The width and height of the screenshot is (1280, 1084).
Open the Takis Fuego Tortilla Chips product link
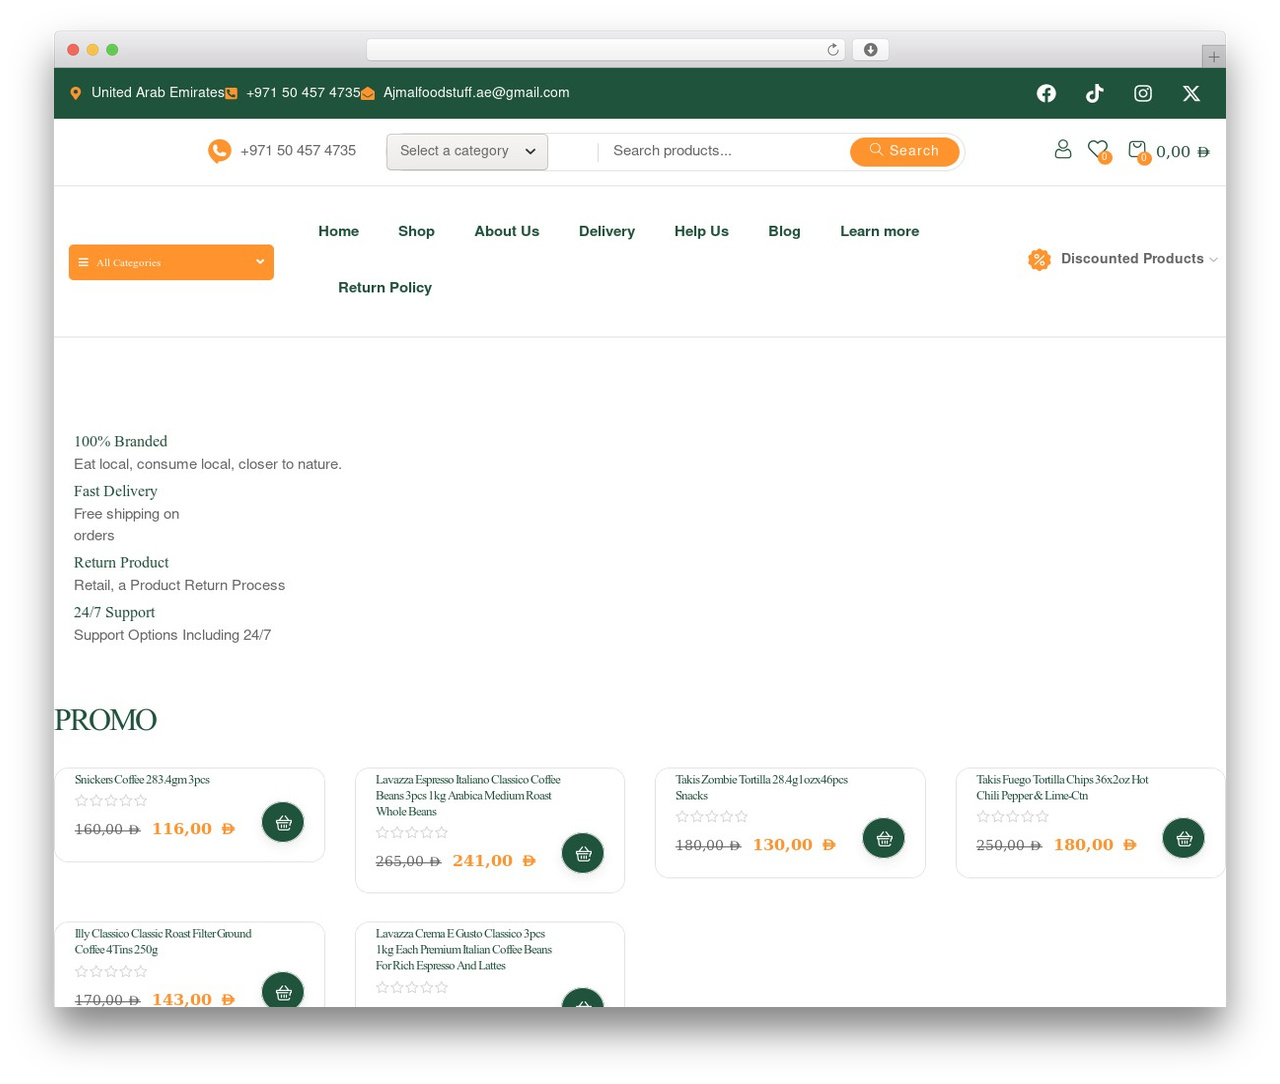point(1062,788)
